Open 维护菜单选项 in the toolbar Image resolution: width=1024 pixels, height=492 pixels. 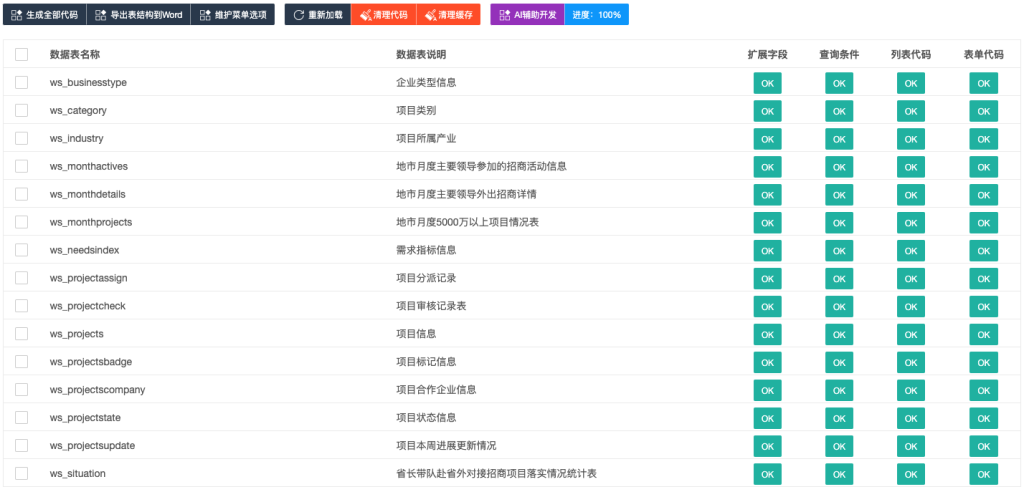(232, 15)
